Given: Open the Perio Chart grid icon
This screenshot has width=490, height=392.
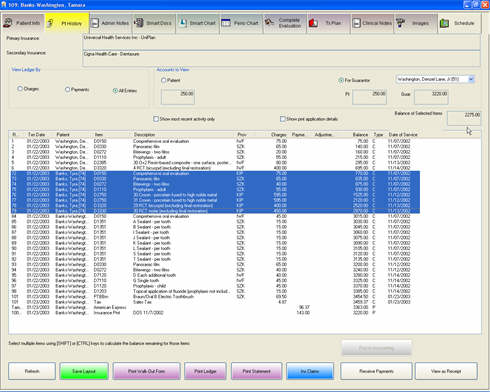Looking at the screenshot, I should [x=226, y=23].
